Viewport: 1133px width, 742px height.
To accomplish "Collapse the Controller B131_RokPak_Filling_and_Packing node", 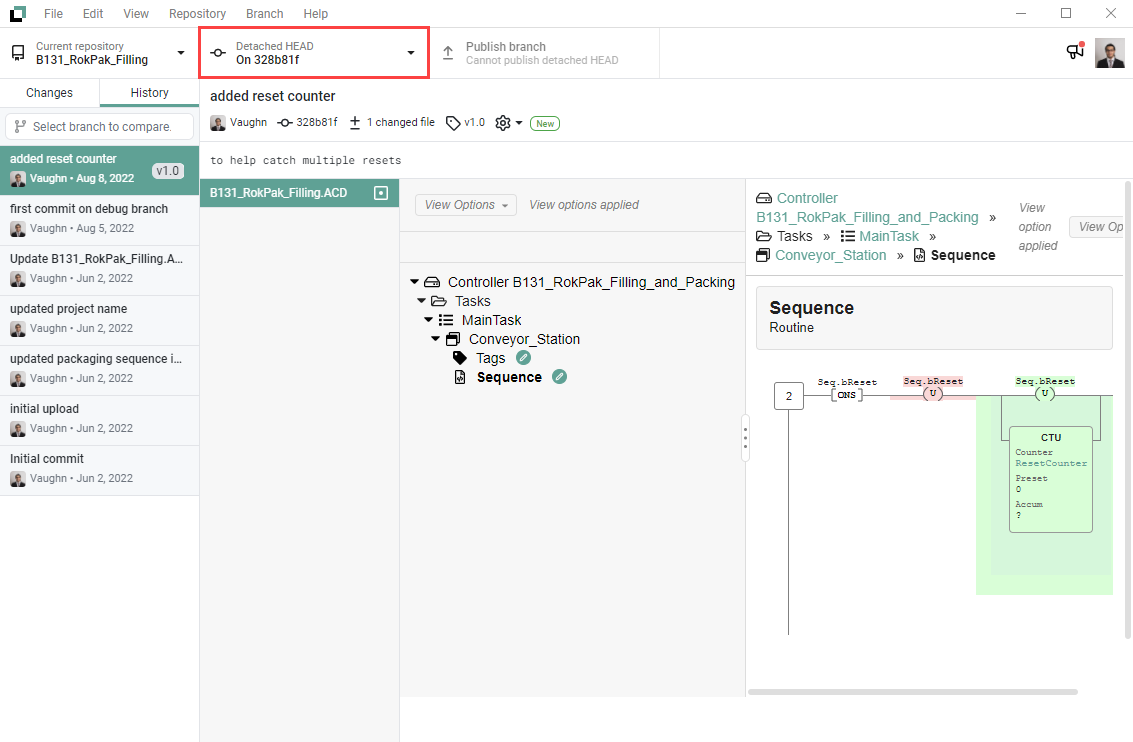I will coord(415,282).
